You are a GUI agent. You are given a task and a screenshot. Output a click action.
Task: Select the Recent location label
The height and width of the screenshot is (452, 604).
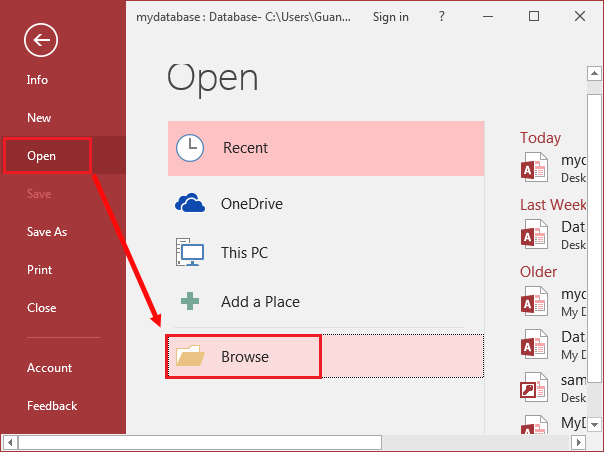245,148
